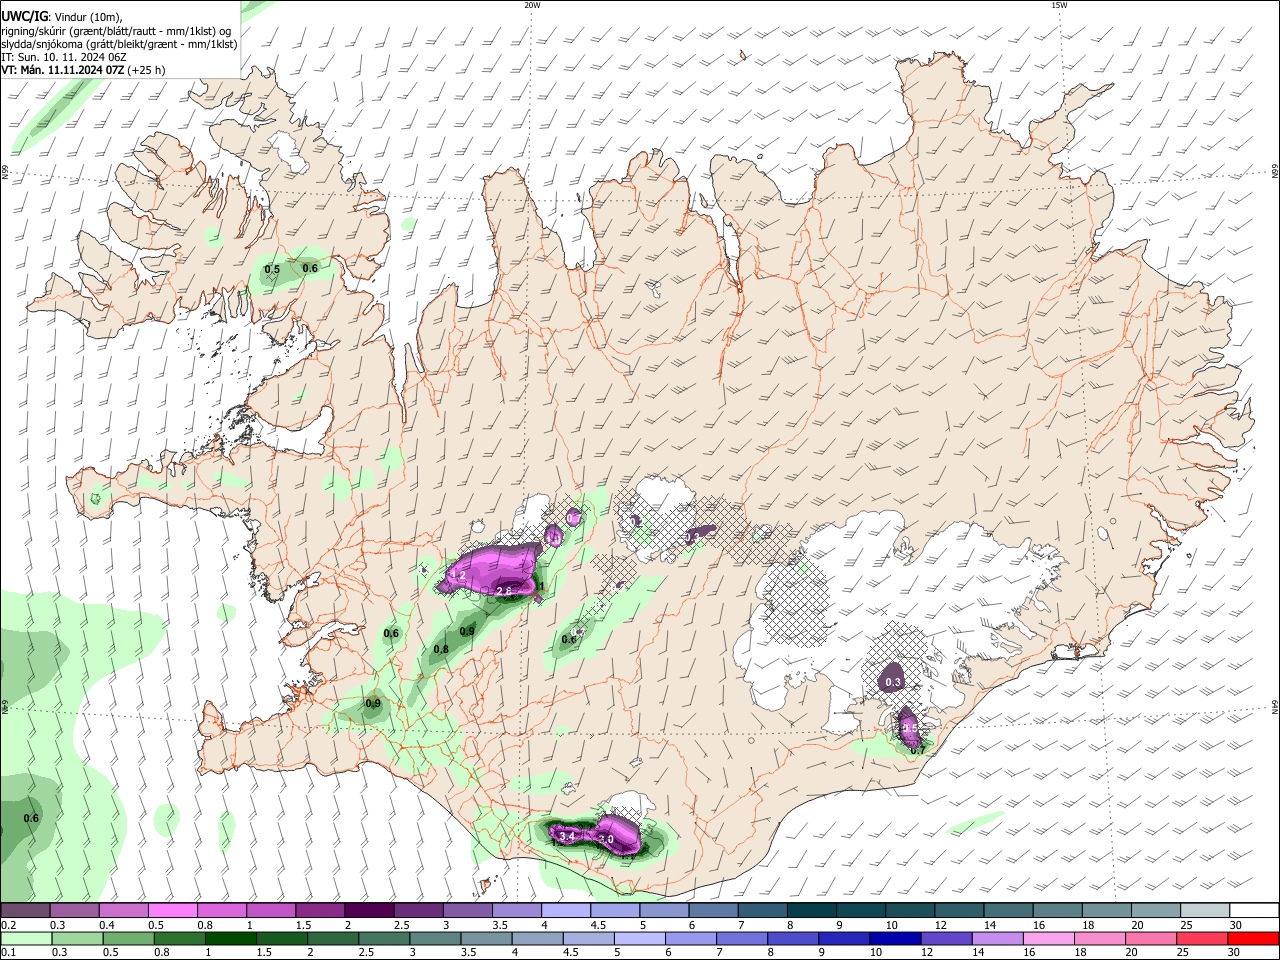Click the '0.8' rain value on the map

pos(441,650)
